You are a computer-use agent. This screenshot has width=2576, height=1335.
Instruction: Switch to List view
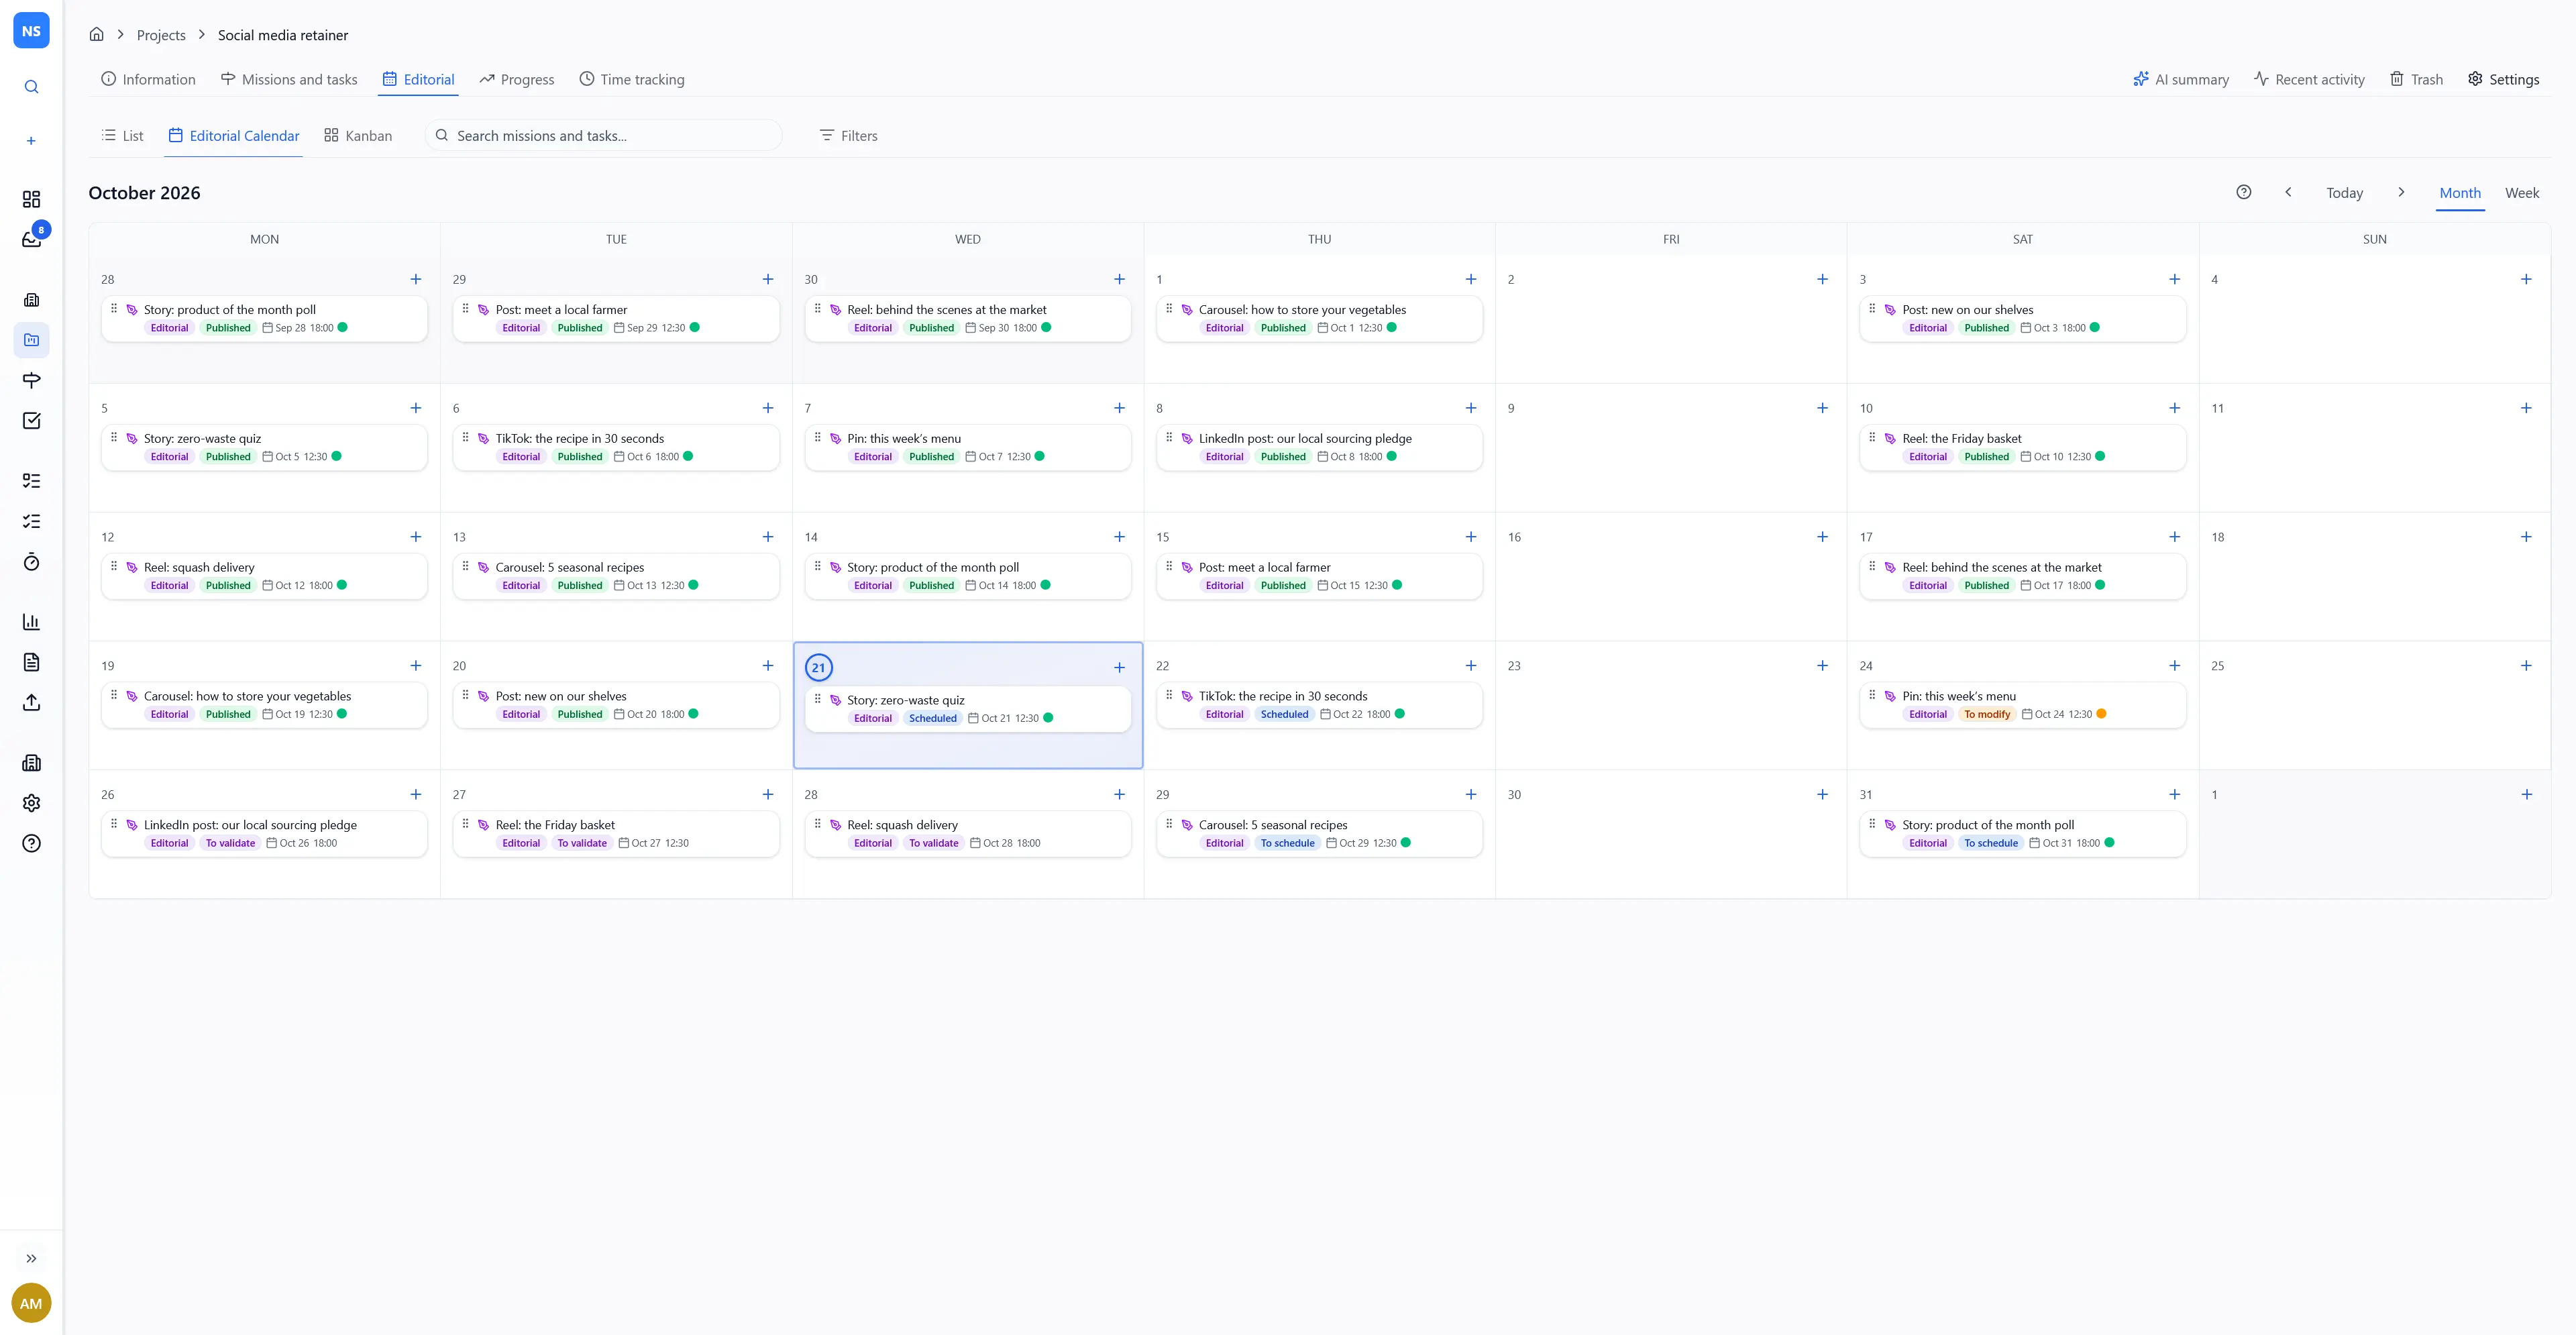122,136
